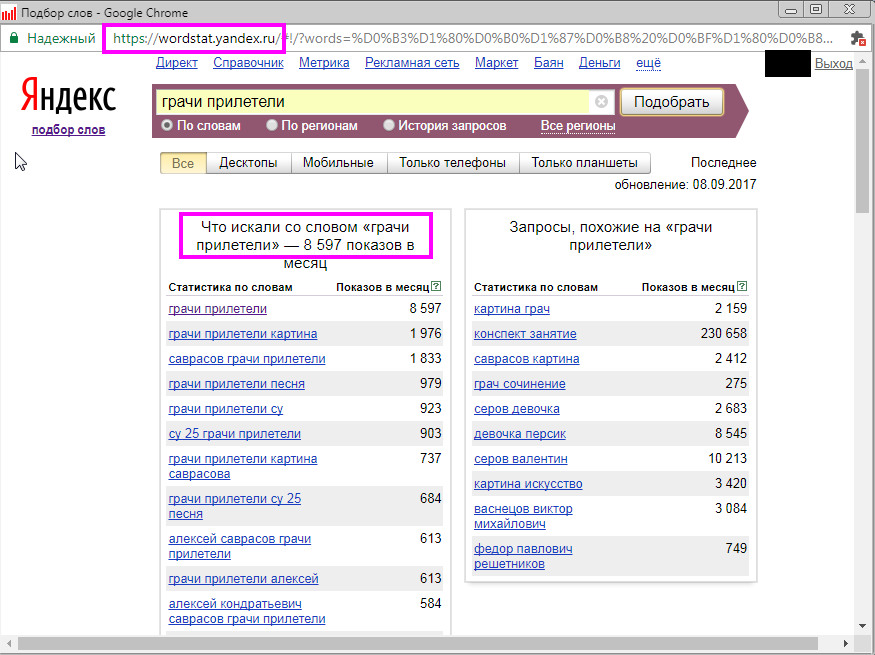Open the 'Метрика' top link
The width and height of the screenshot is (875, 655).
click(x=324, y=62)
